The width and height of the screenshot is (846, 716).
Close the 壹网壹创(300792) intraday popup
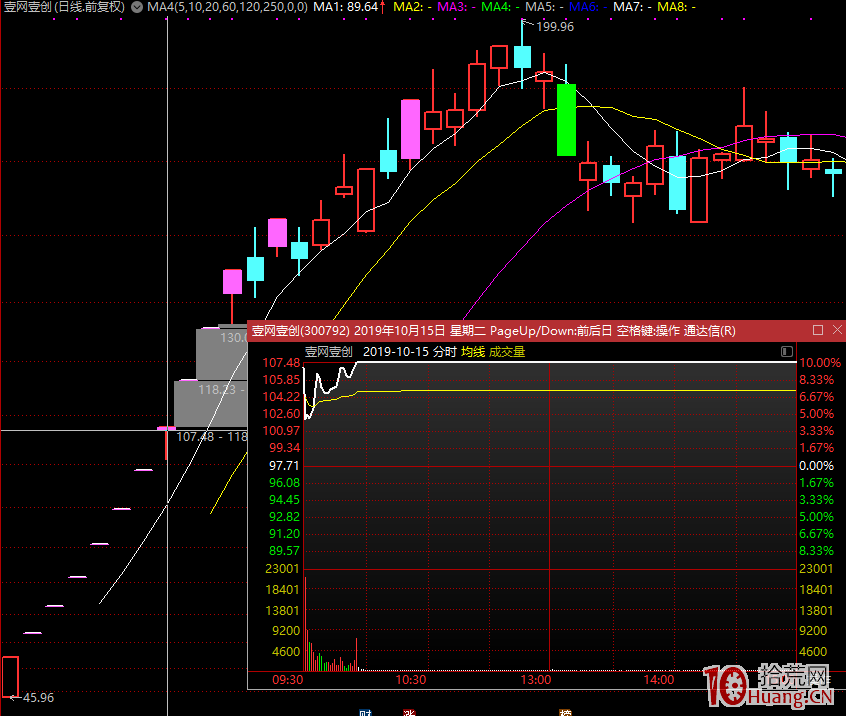coord(837,330)
